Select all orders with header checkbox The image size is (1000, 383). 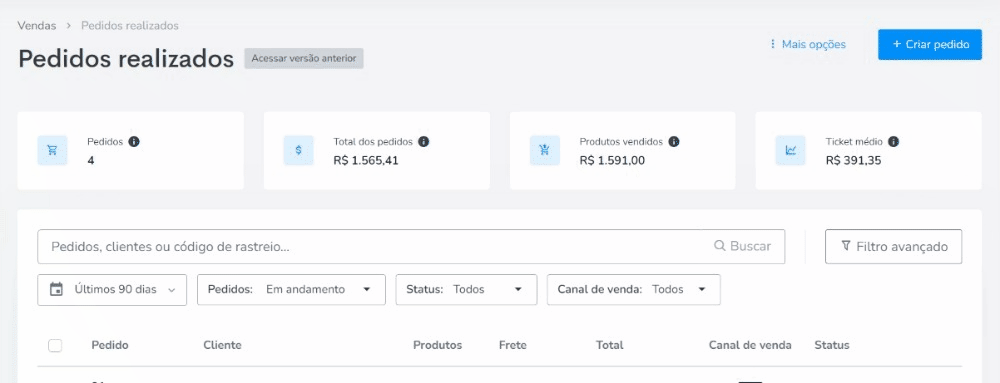(55, 345)
